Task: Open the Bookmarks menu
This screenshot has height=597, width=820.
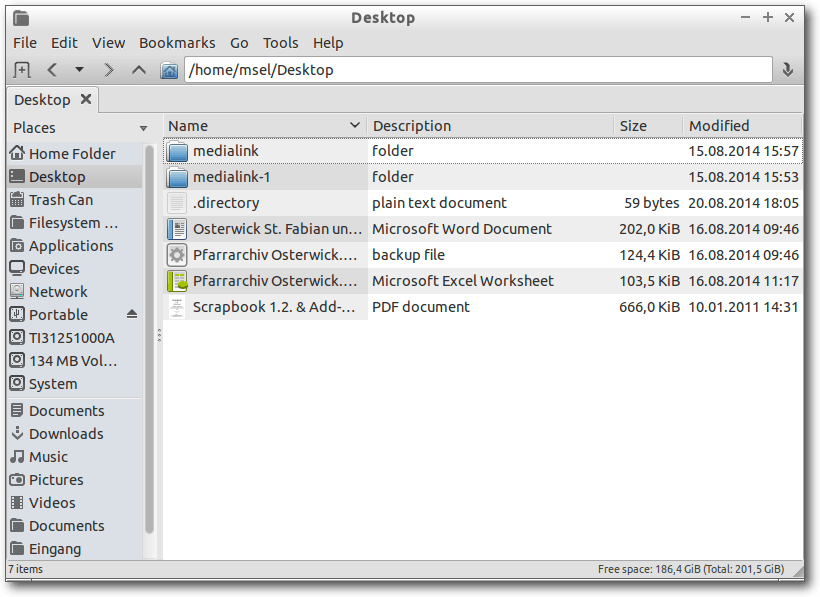Action: [x=177, y=43]
